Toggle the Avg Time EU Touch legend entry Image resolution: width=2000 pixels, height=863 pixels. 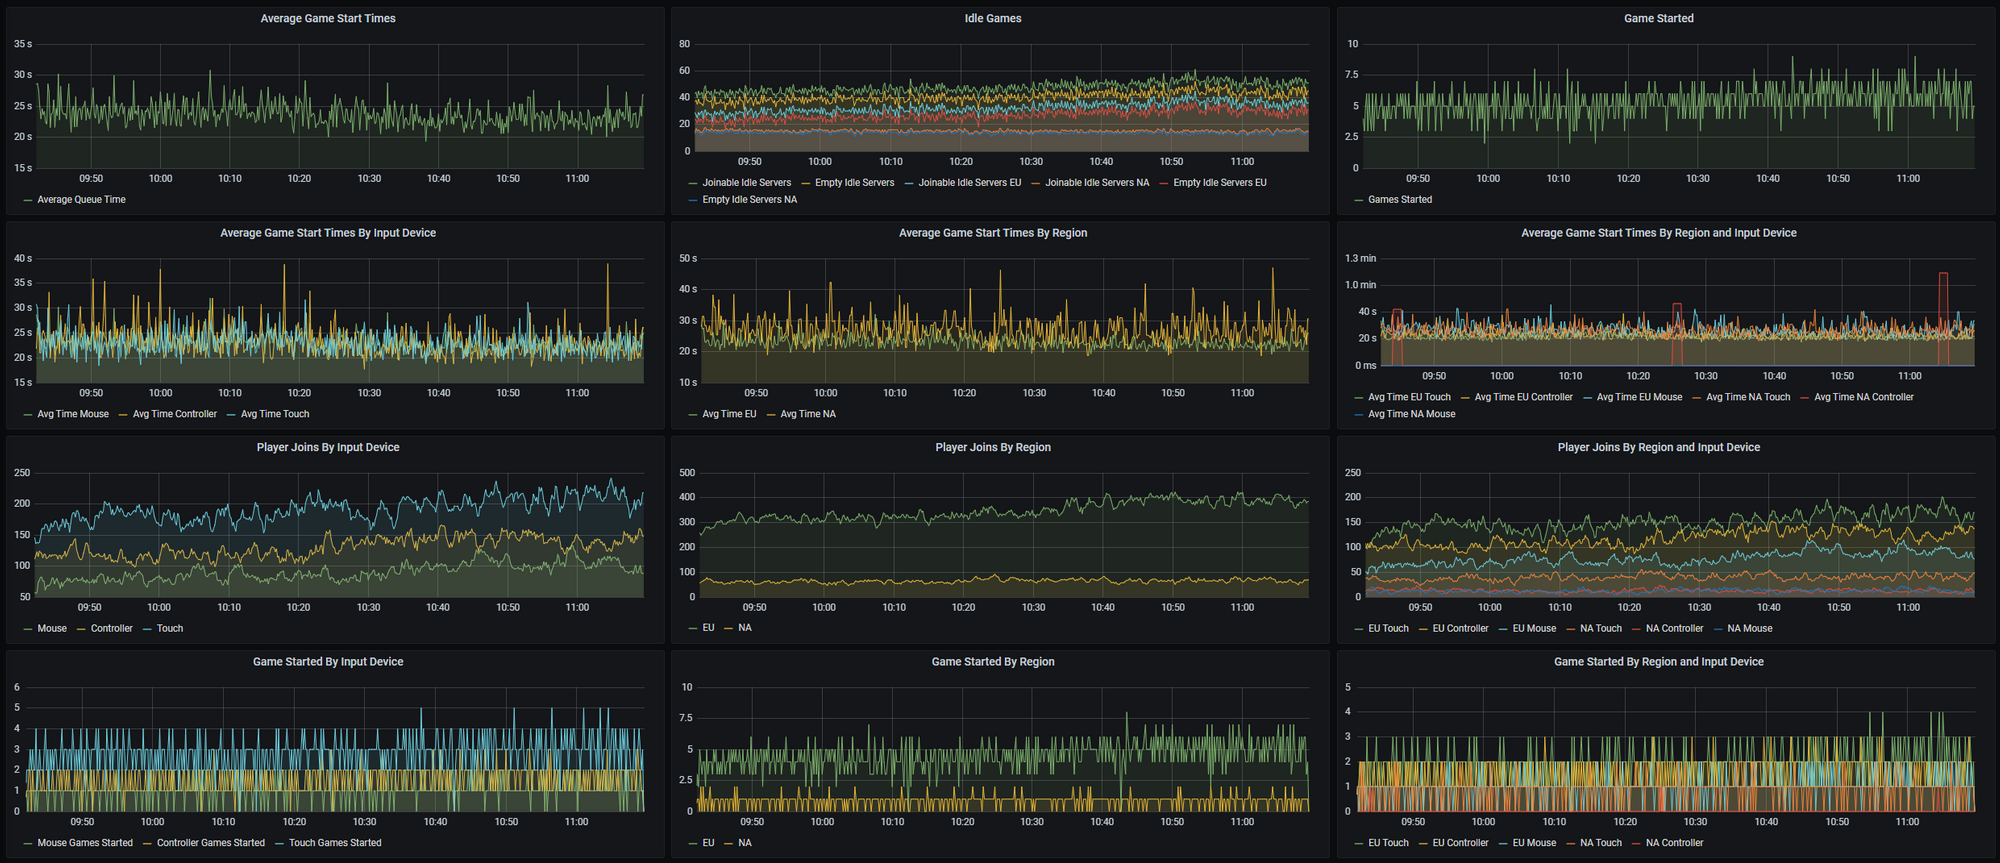point(1409,397)
